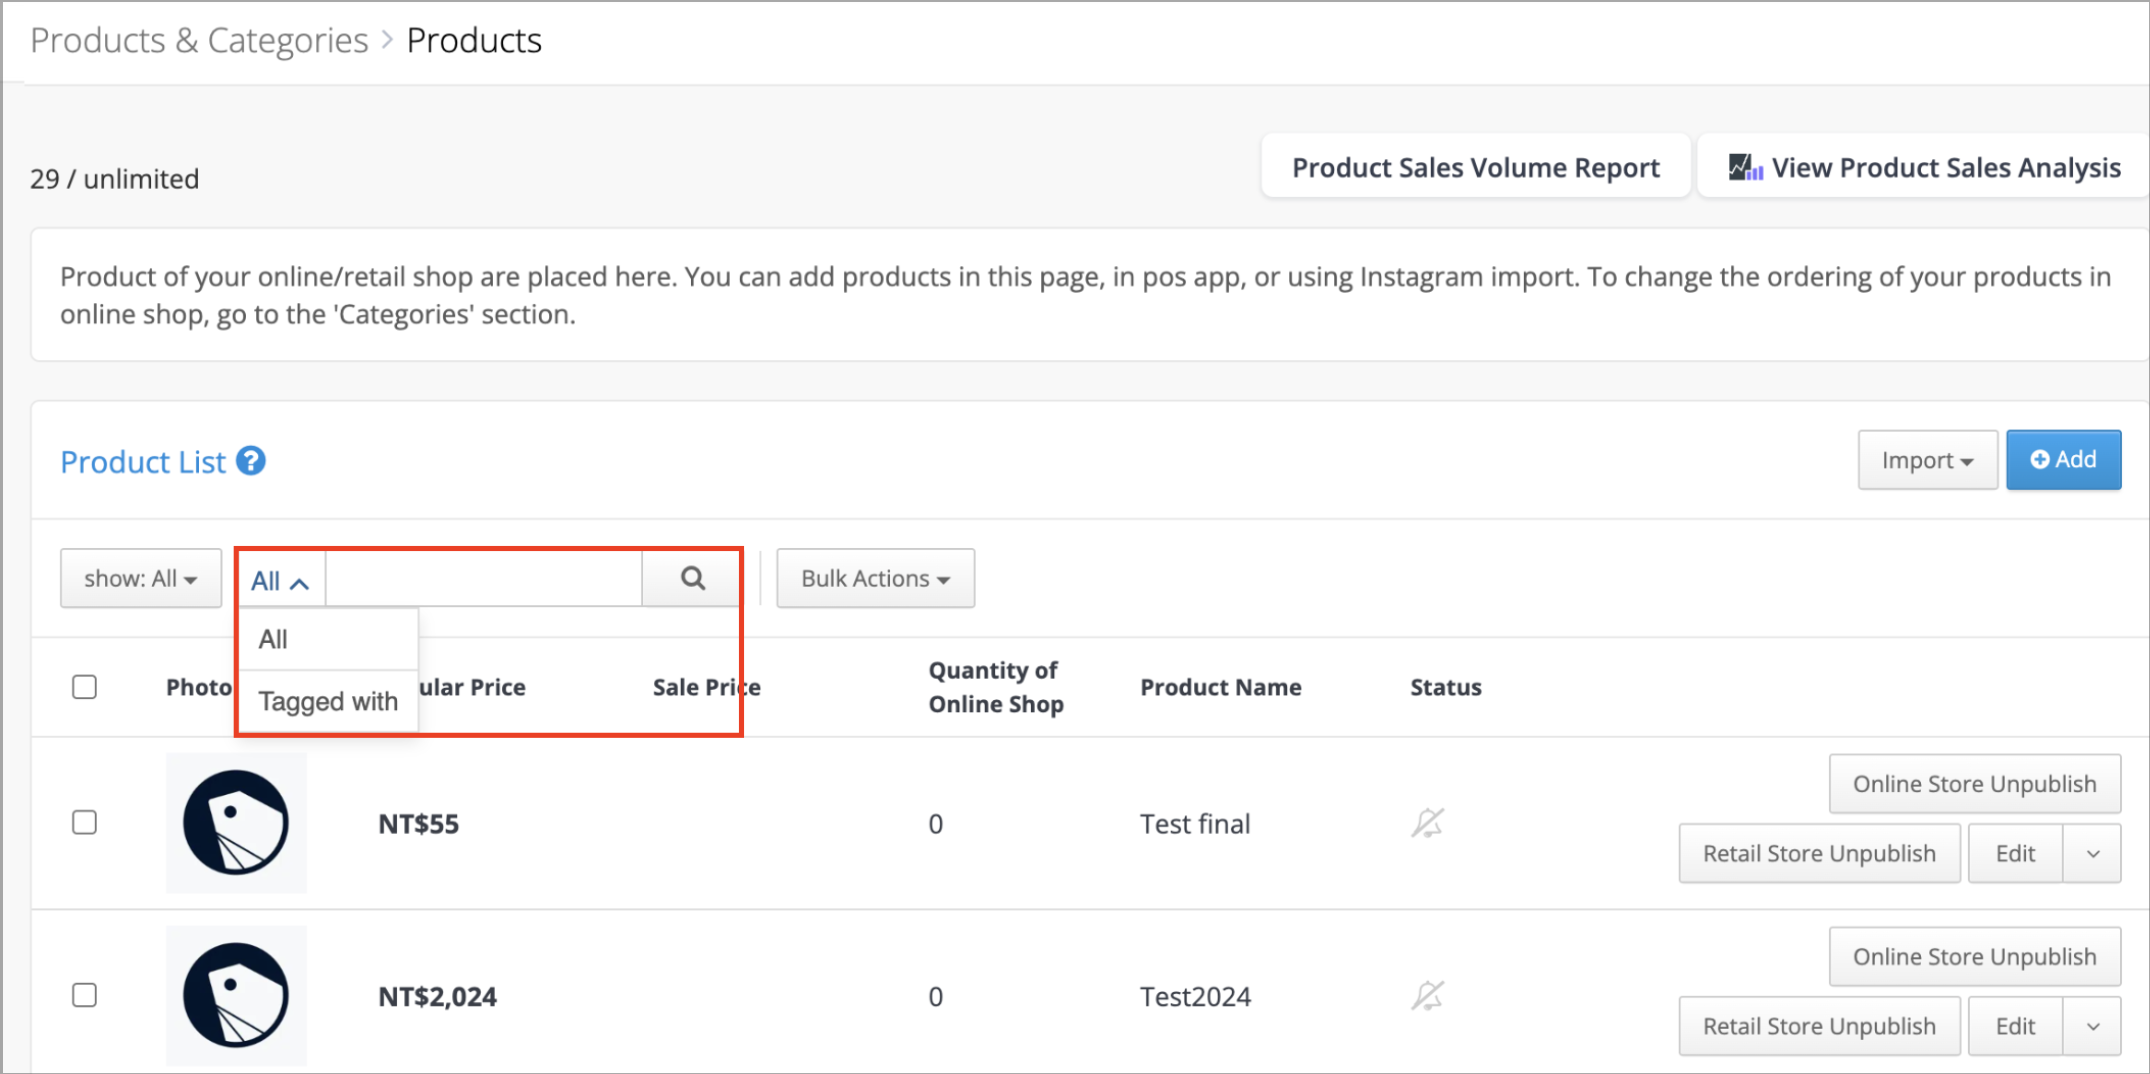
Task: Choose 'All' in the search-type menu
Action: coord(328,639)
